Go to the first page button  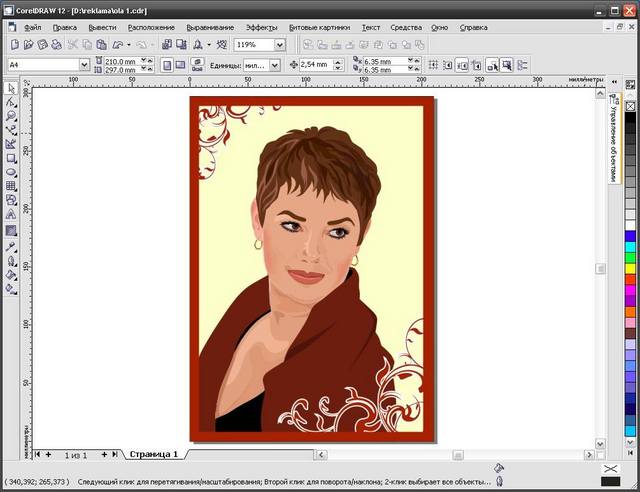[x=38, y=454]
